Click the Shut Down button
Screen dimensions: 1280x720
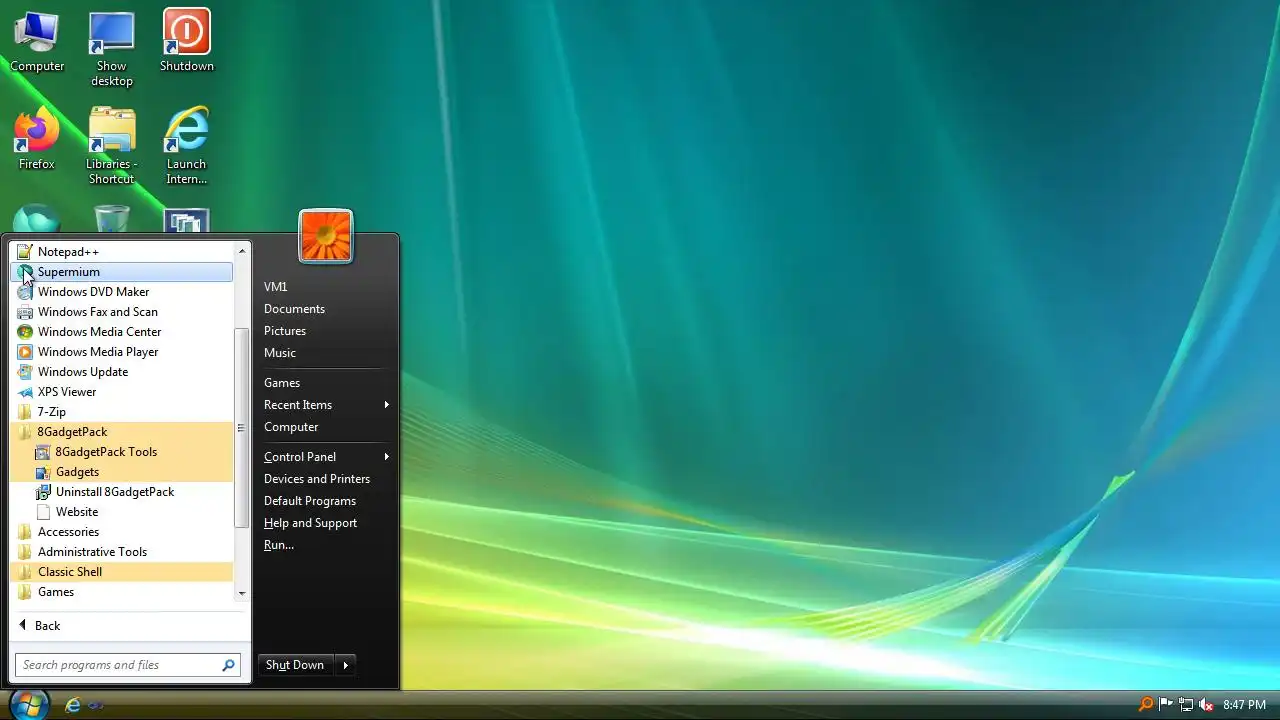[295, 665]
